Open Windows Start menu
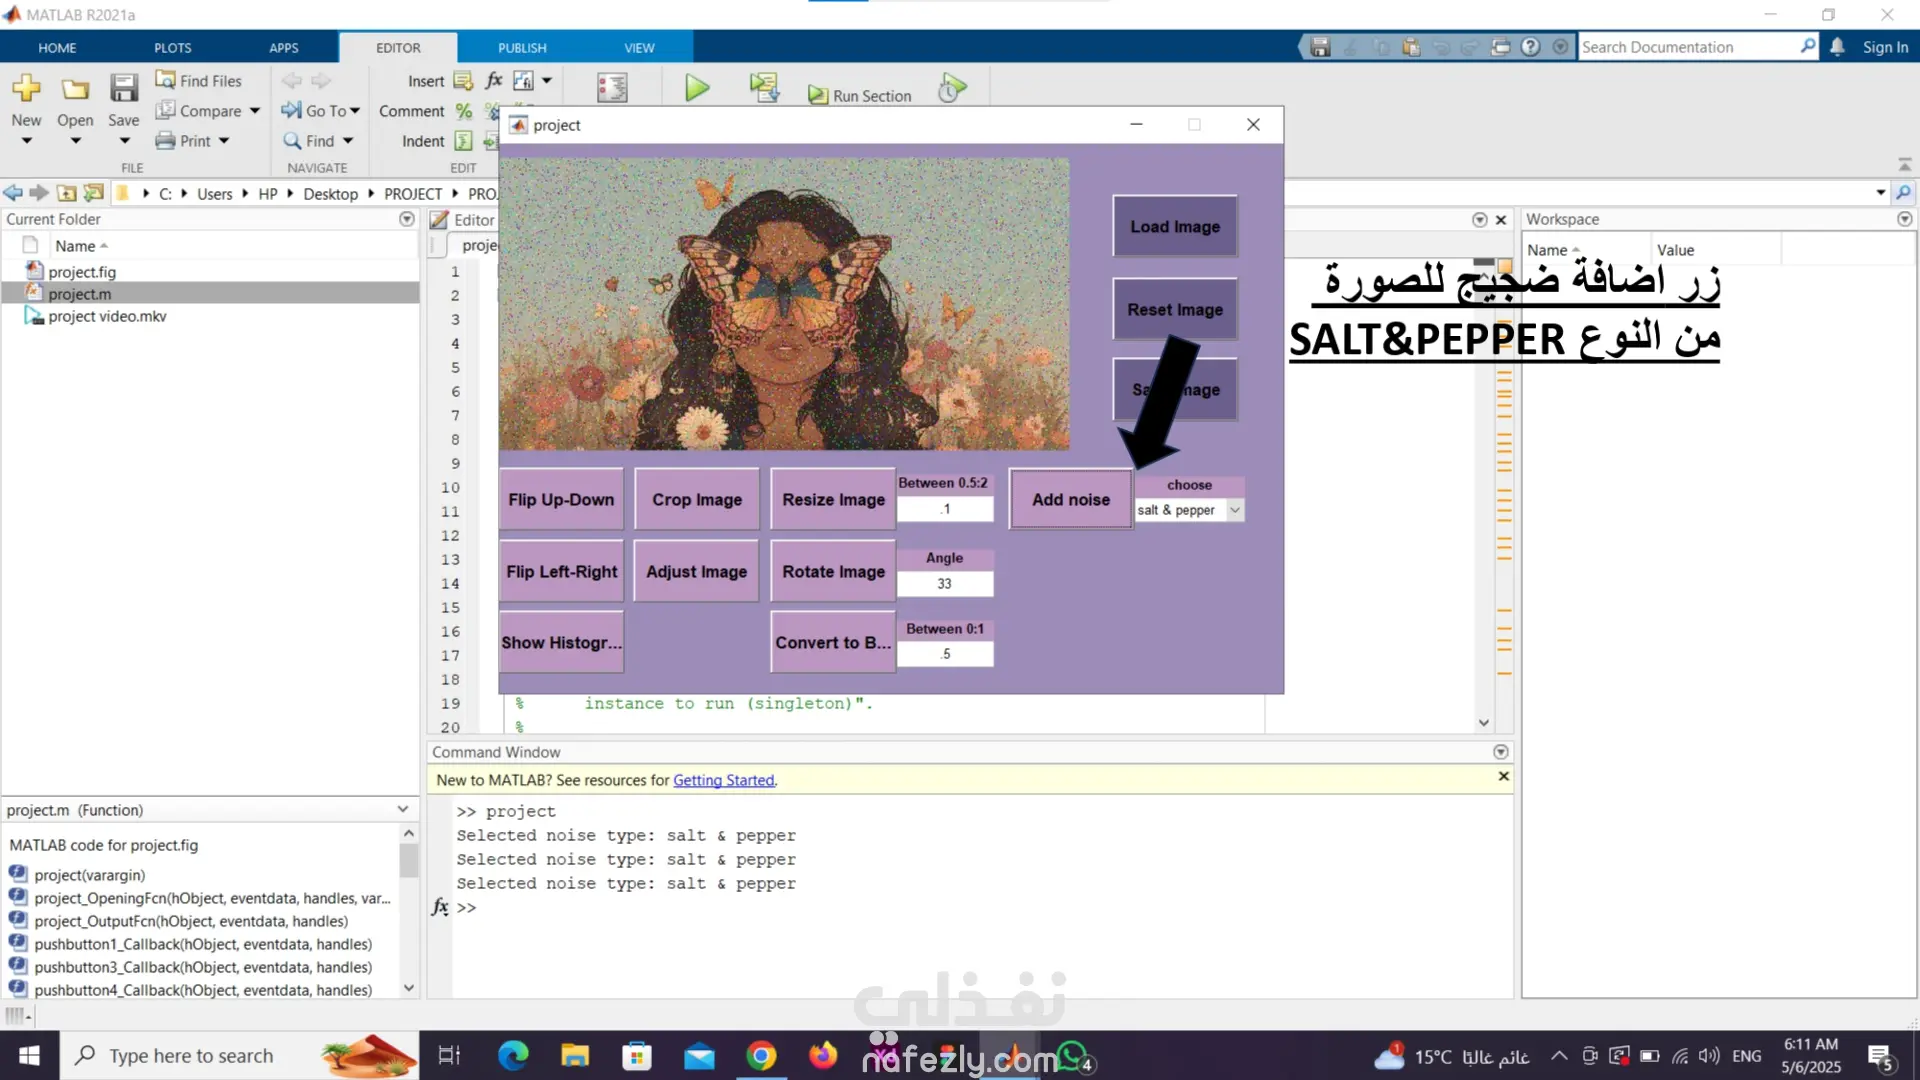This screenshot has width=1920, height=1080. (x=30, y=1056)
